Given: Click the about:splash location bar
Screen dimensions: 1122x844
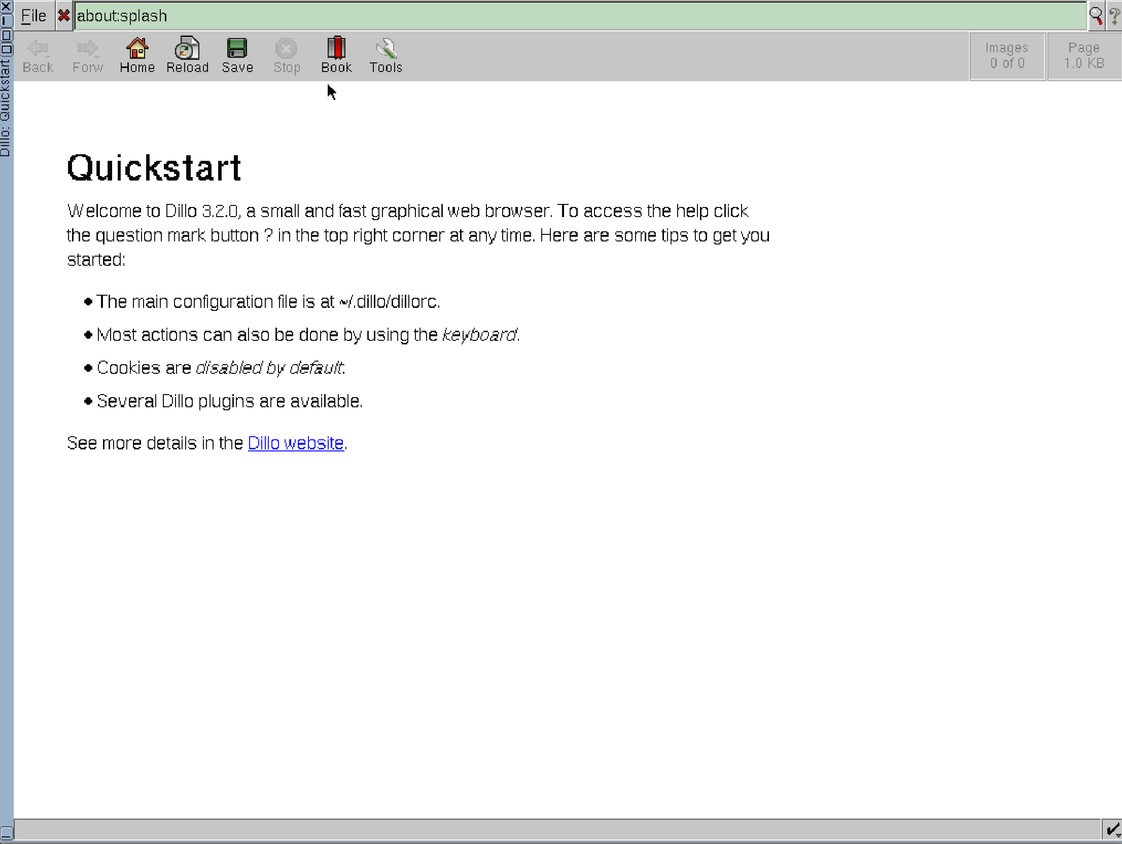Looking at the screenshot, I should pyautogui.click(x=580, y=16).
